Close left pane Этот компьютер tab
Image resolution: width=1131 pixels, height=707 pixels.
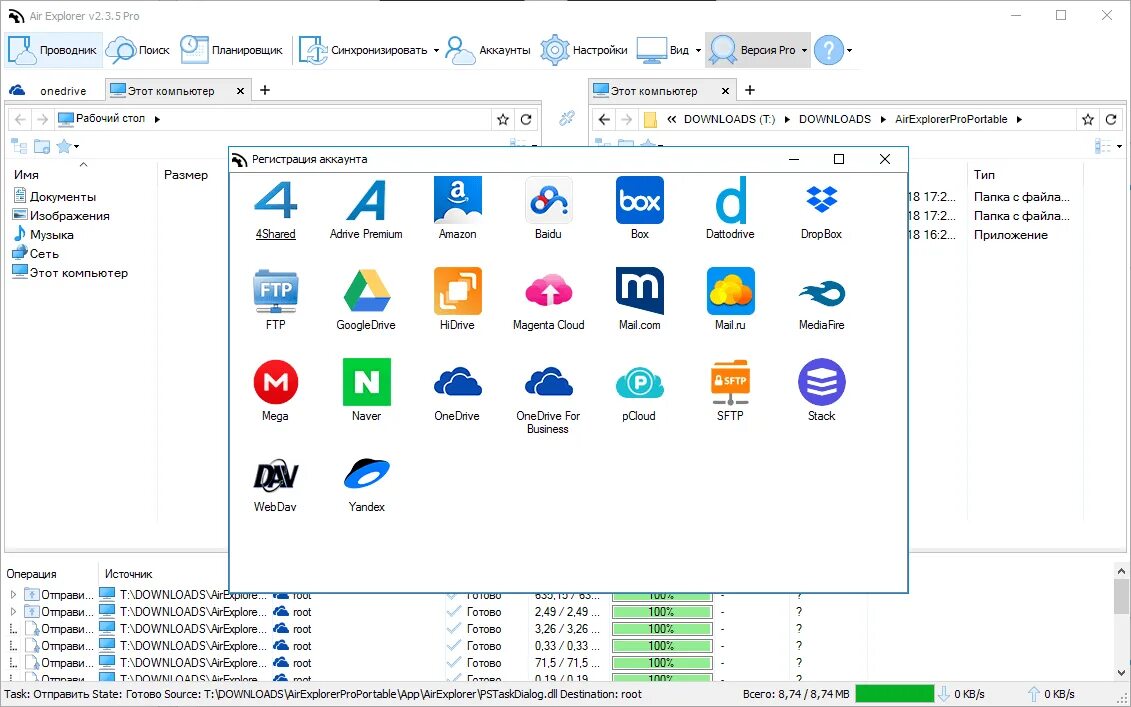point(240,91)
